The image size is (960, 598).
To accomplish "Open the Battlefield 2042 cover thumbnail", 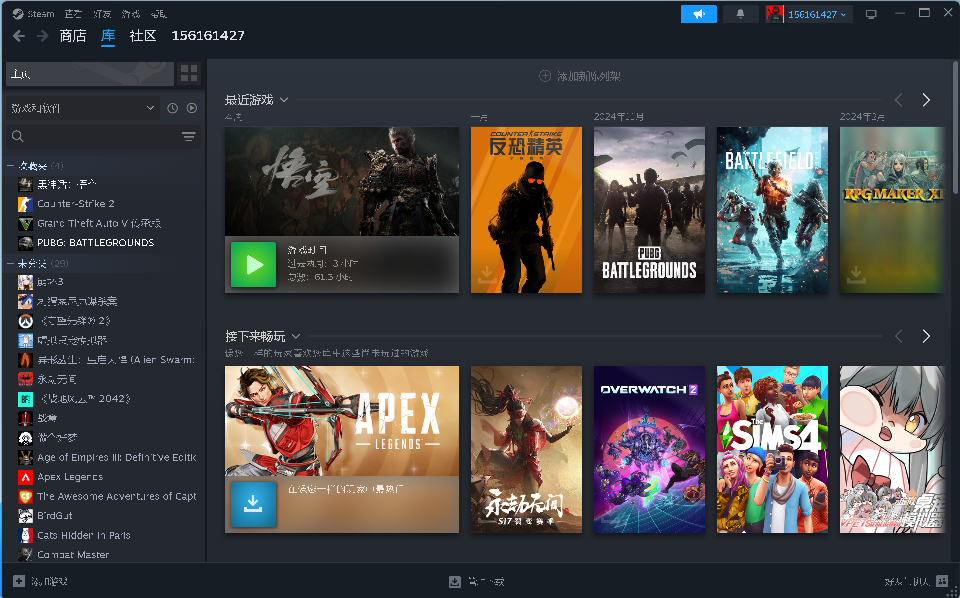I will [x=773, y=210].
